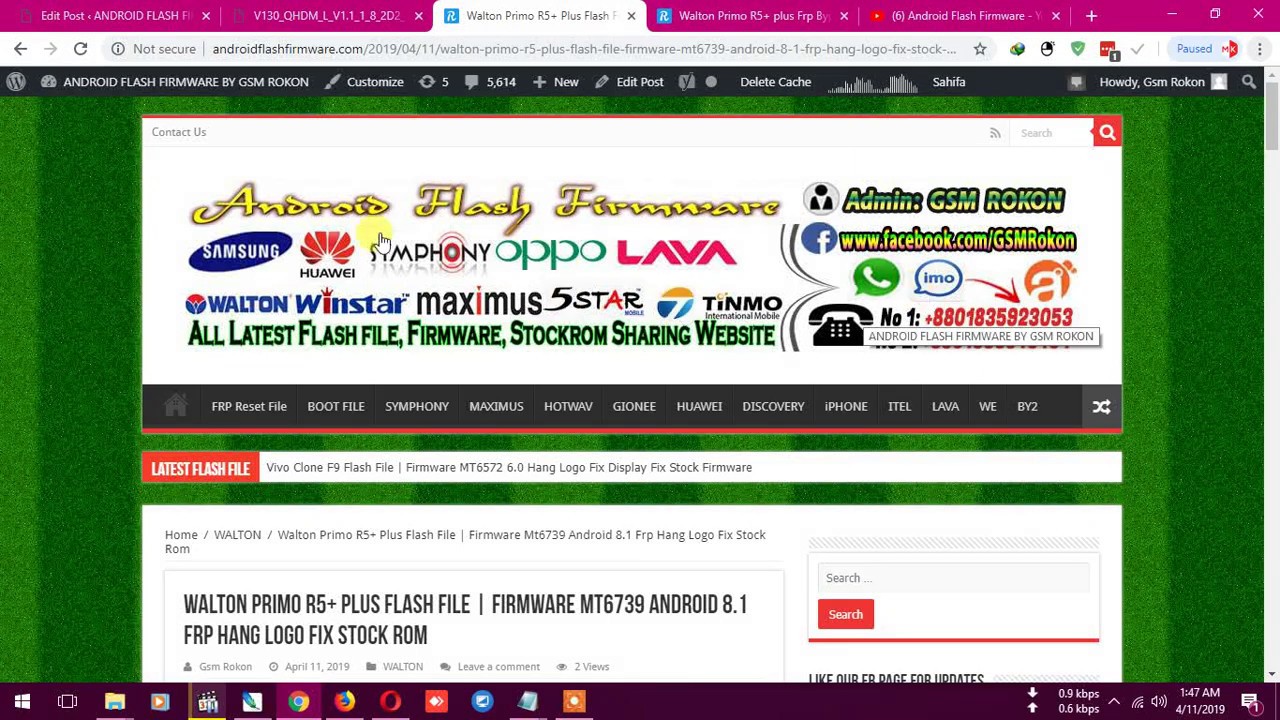Bookmark this page with the star icon

coord(980,48)
